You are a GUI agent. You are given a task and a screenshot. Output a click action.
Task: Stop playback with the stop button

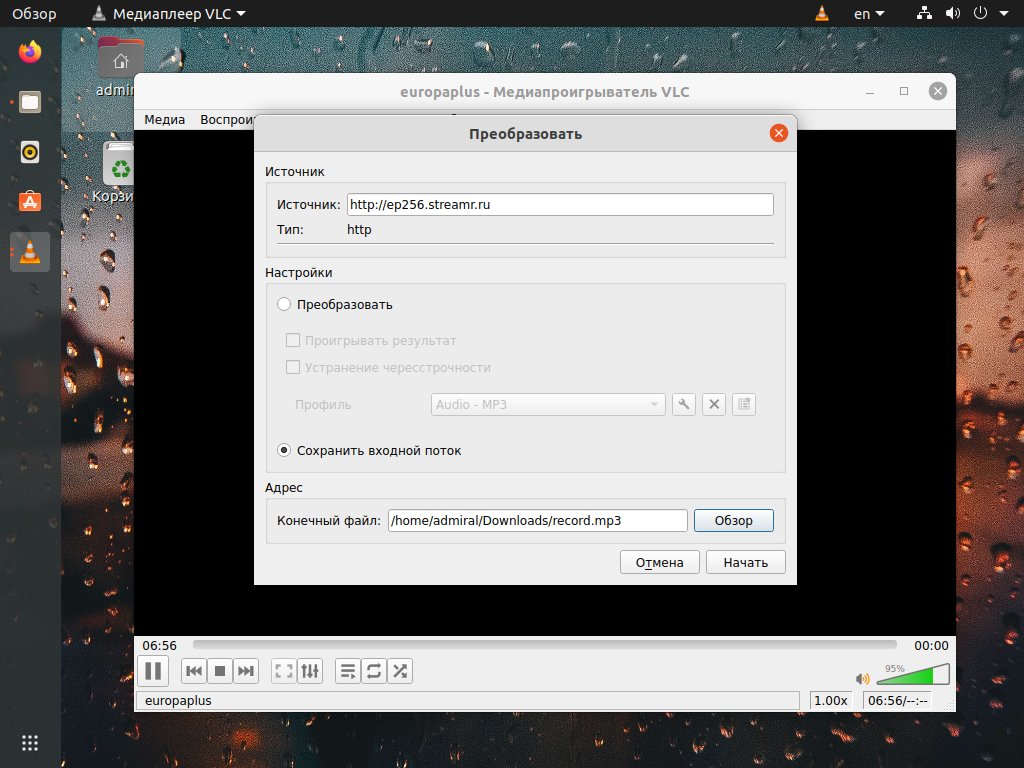pos(220,671)
